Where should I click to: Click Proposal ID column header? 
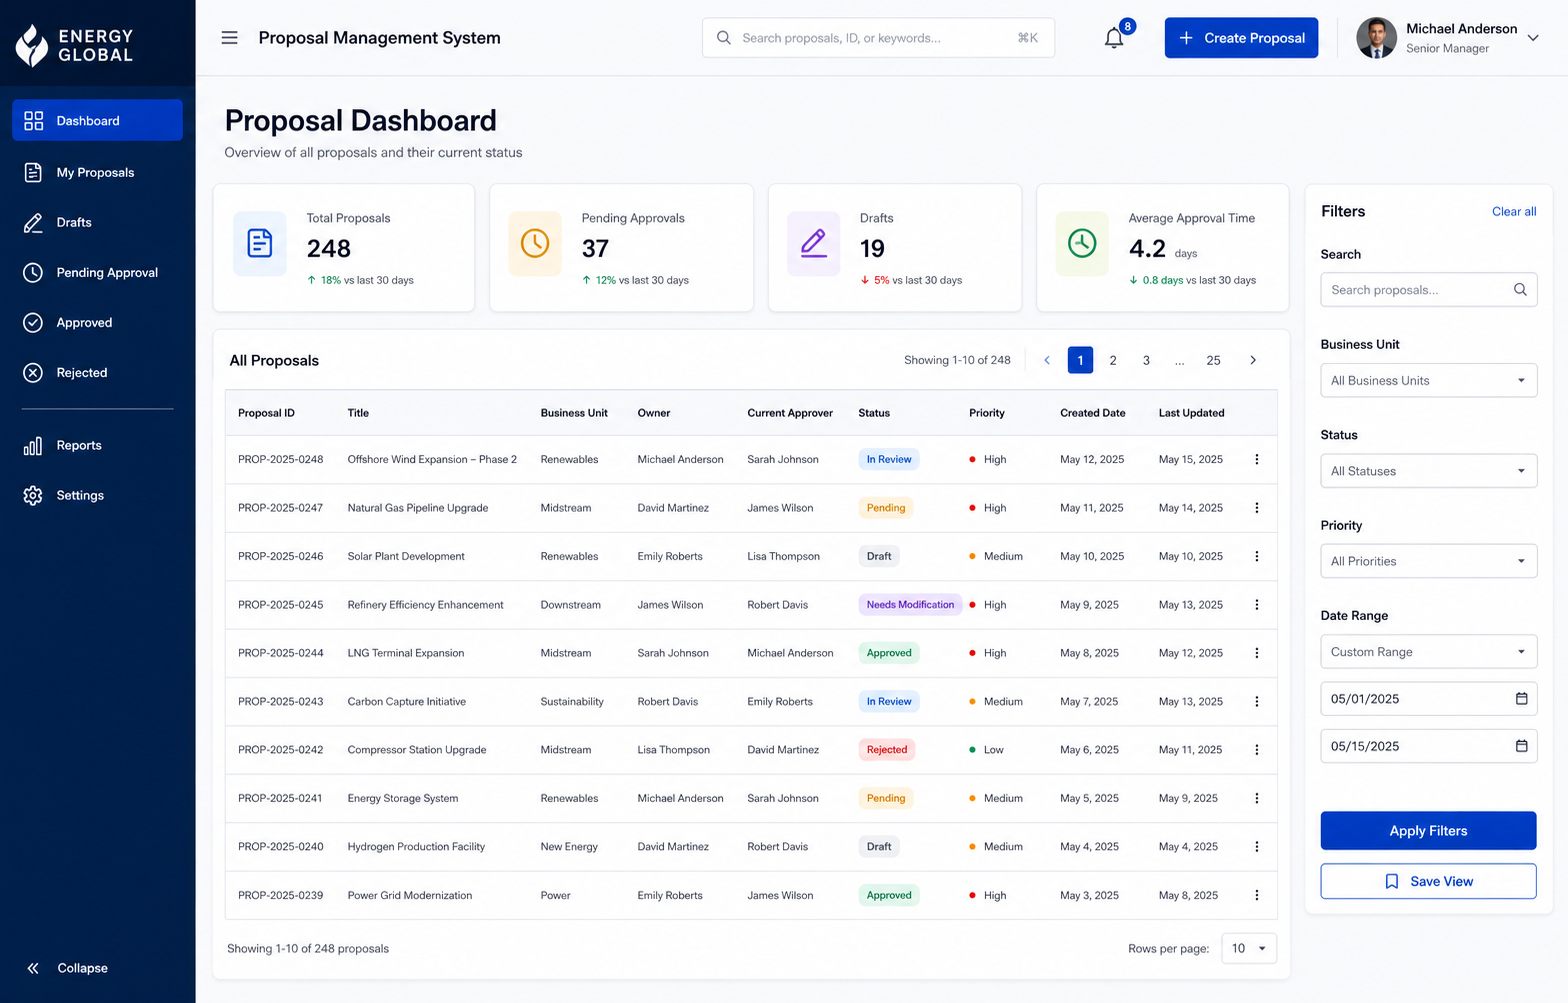[266, 413]
